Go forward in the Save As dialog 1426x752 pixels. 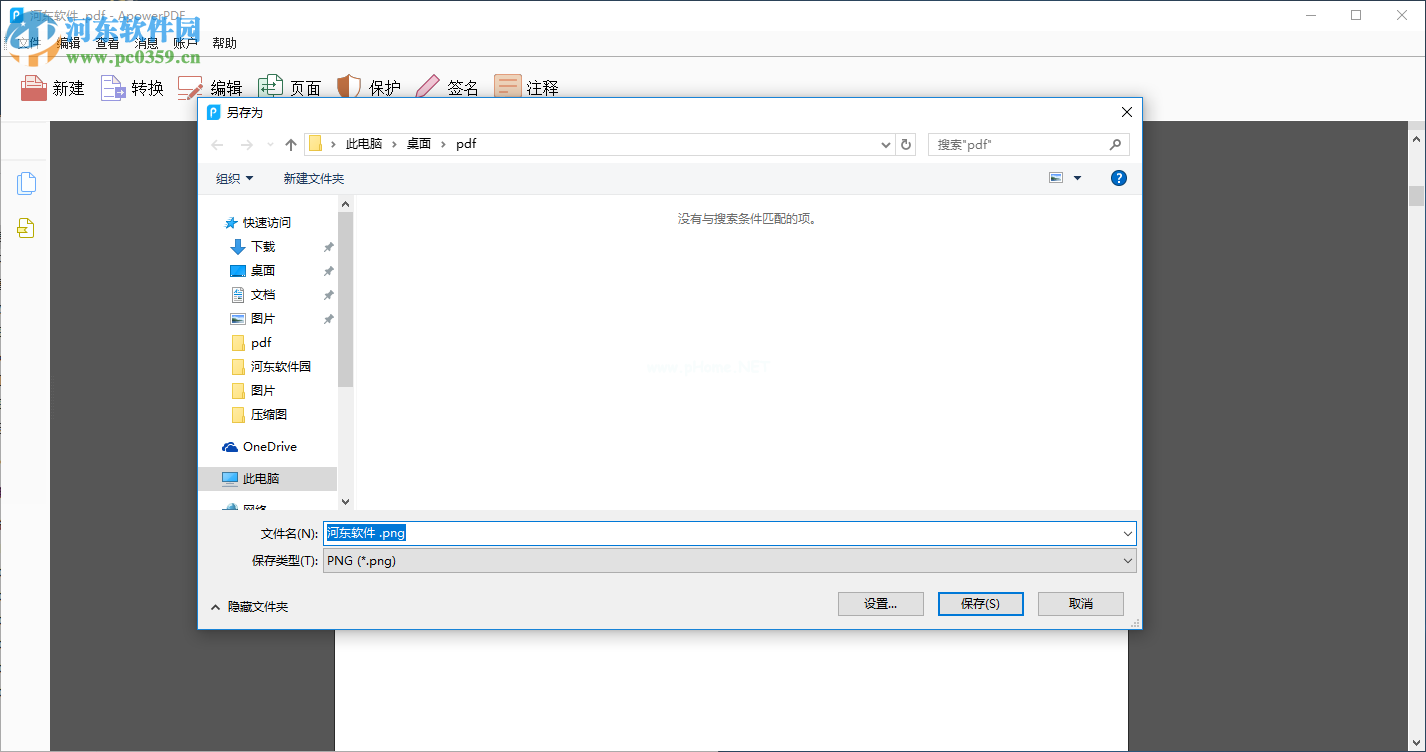(x=247, y=145)
